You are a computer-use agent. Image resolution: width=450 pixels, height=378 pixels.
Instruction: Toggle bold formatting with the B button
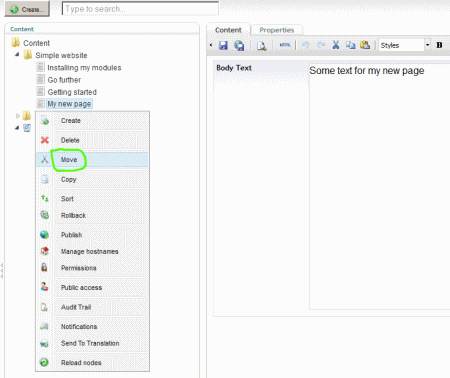[x=439, y=45]
